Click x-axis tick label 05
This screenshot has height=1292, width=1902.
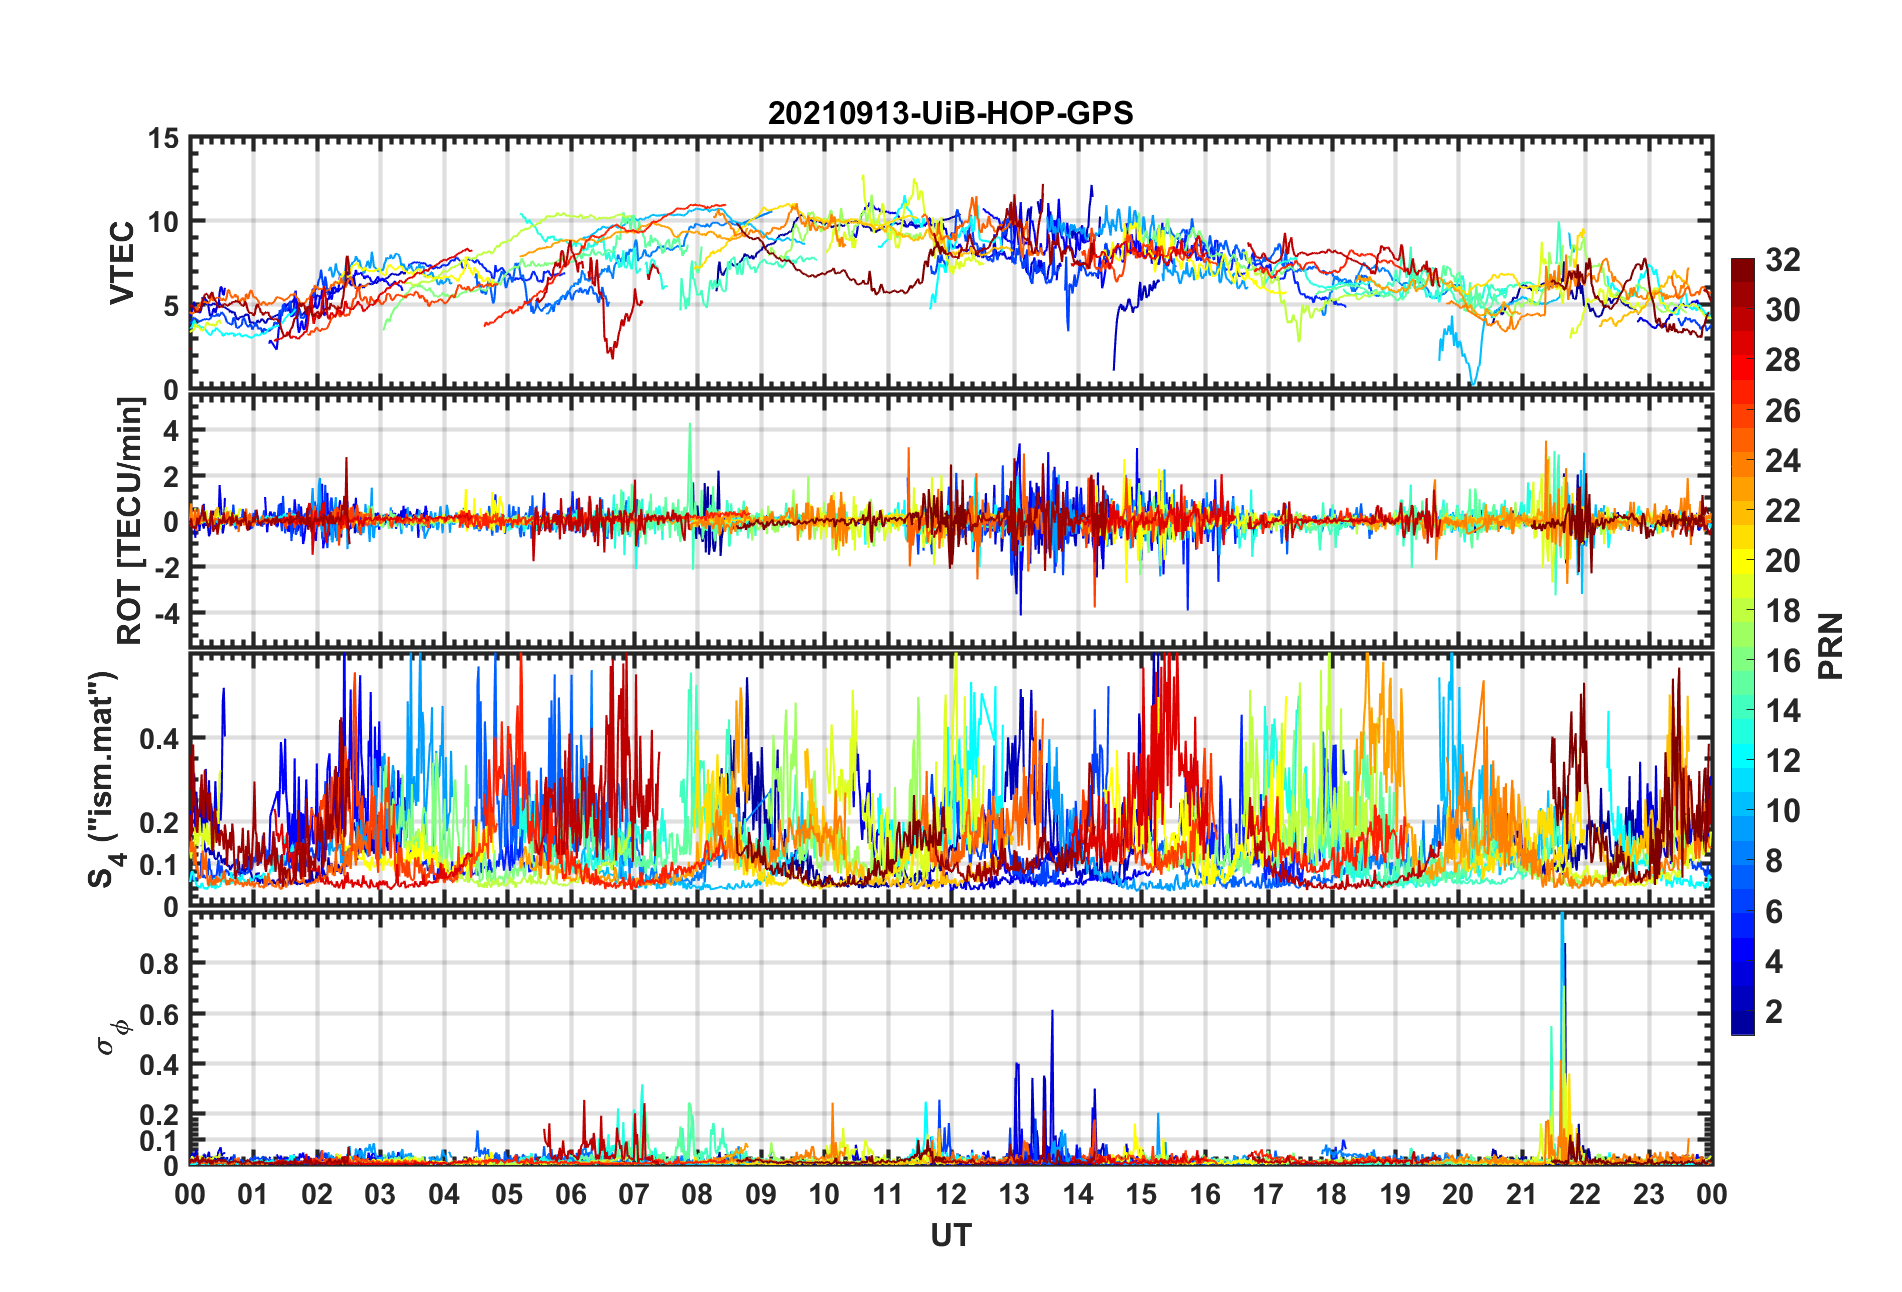point(507,1195)
